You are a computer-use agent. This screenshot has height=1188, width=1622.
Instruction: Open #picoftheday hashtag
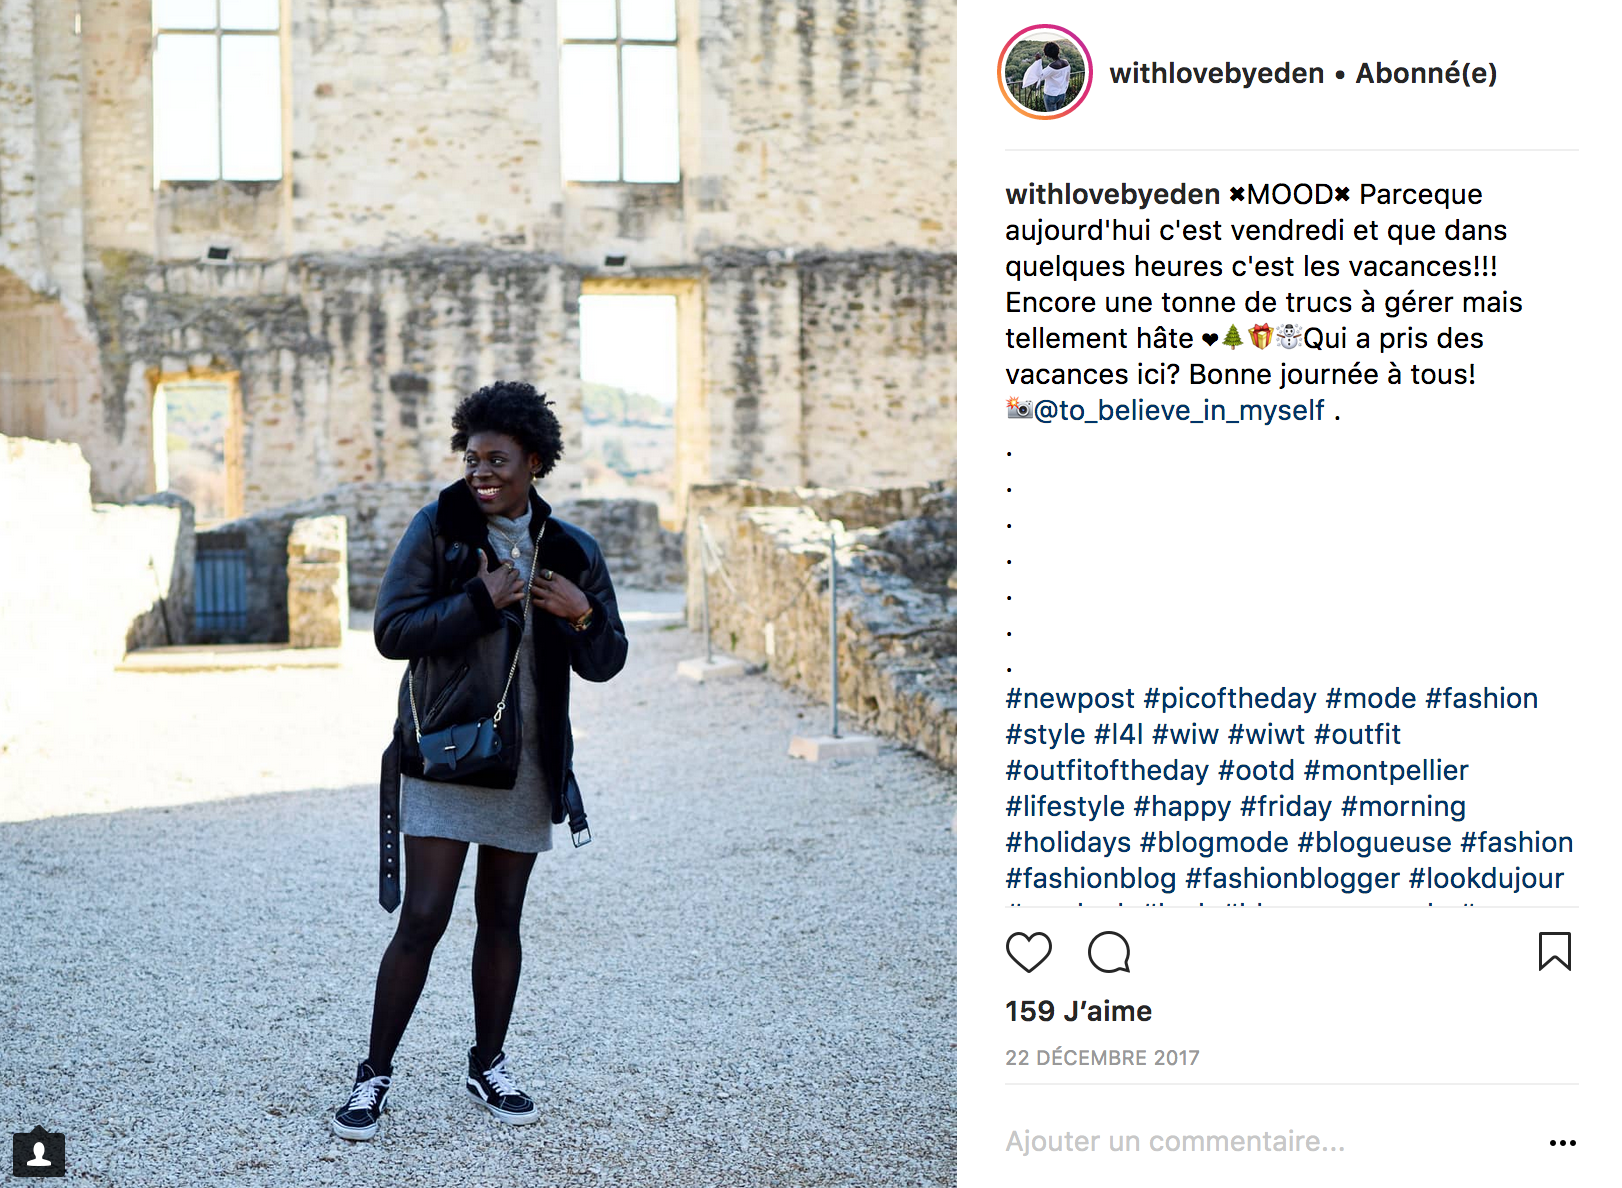coord(1230,698)
